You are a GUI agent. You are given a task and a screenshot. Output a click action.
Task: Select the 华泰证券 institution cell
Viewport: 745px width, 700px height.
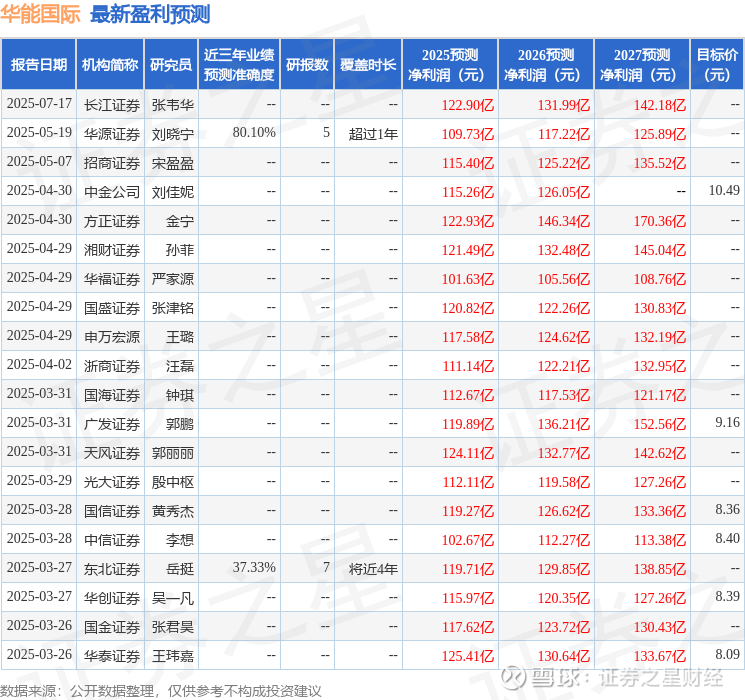click(x=112, y=656)
